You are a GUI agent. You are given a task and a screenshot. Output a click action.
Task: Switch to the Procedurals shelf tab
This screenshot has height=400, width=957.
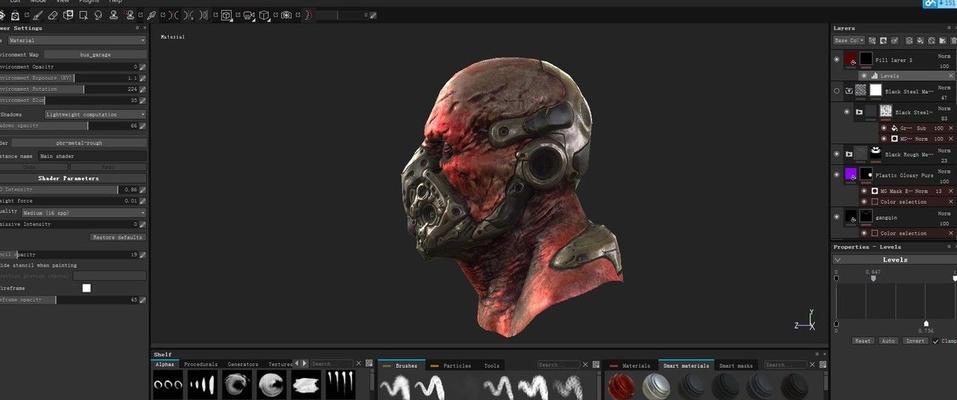pyautogui.click(x=201, y=364)
